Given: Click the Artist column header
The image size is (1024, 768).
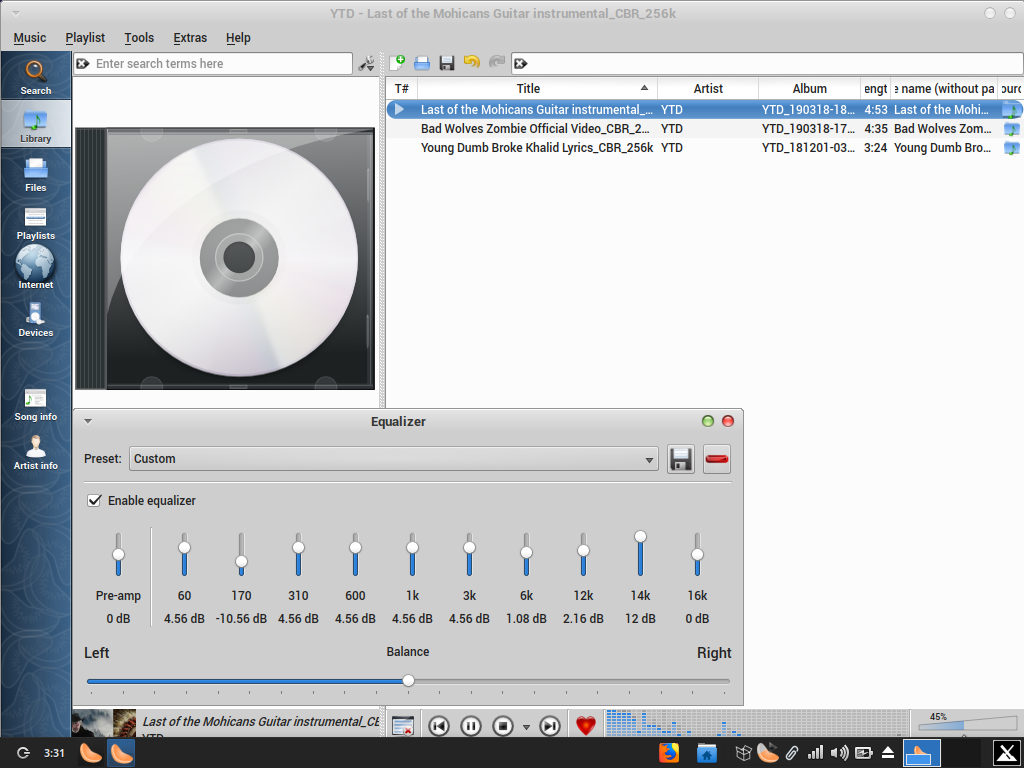Looking at the screenshot, I should click(x=708, y=88).
